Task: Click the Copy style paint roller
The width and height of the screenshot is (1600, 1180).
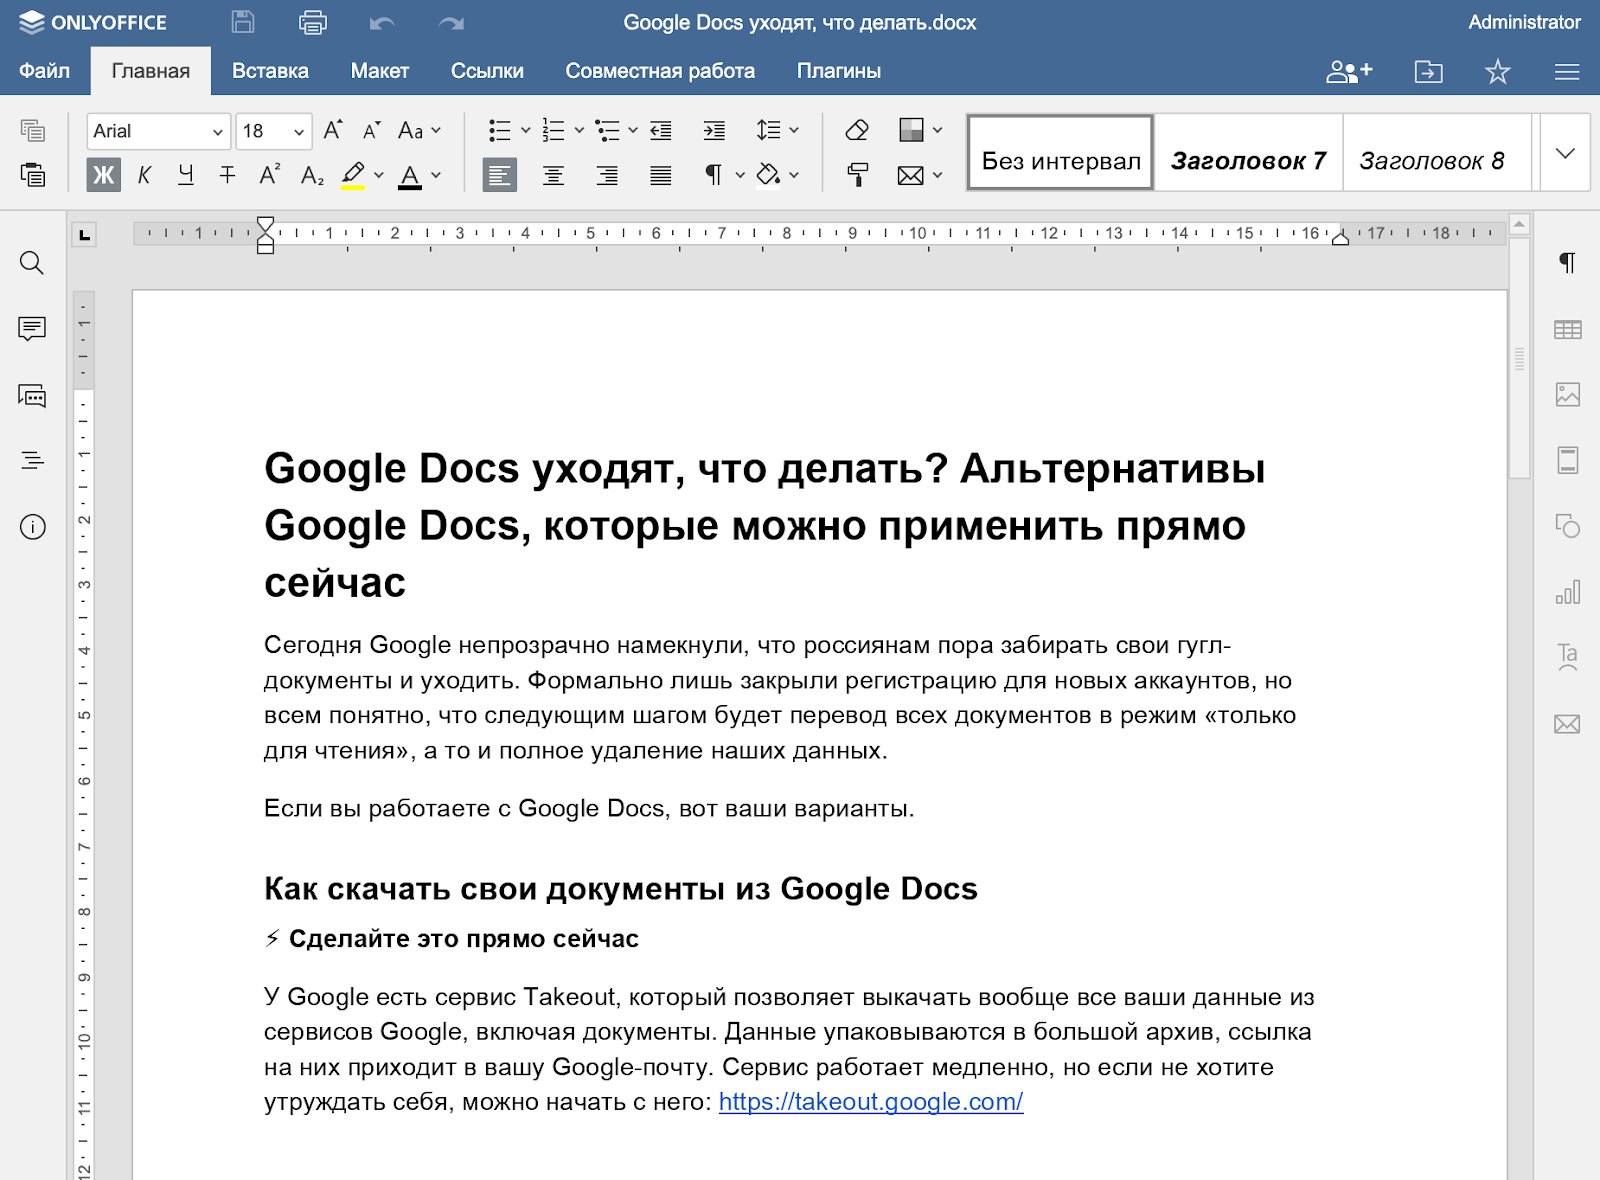Action: click(857, 175)
